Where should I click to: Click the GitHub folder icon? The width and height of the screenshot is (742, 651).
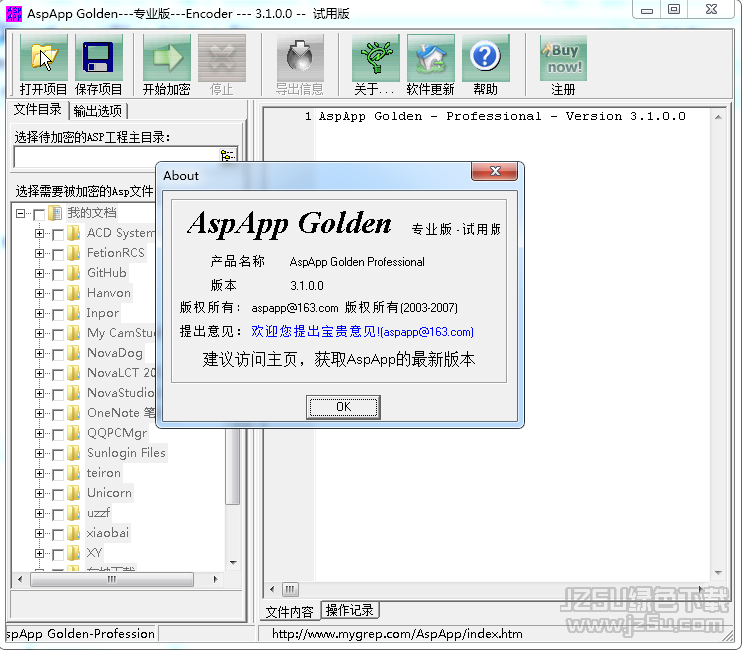coord(73,273)
